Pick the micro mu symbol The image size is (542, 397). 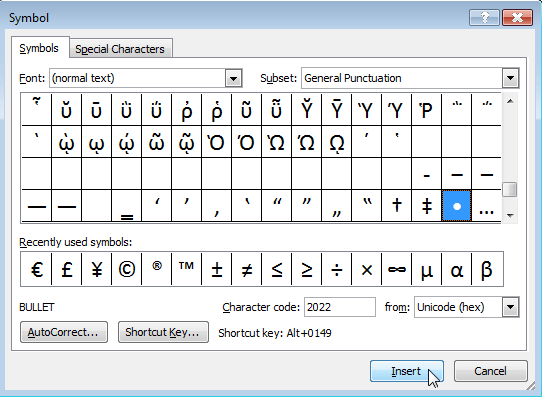pos(427,269)
